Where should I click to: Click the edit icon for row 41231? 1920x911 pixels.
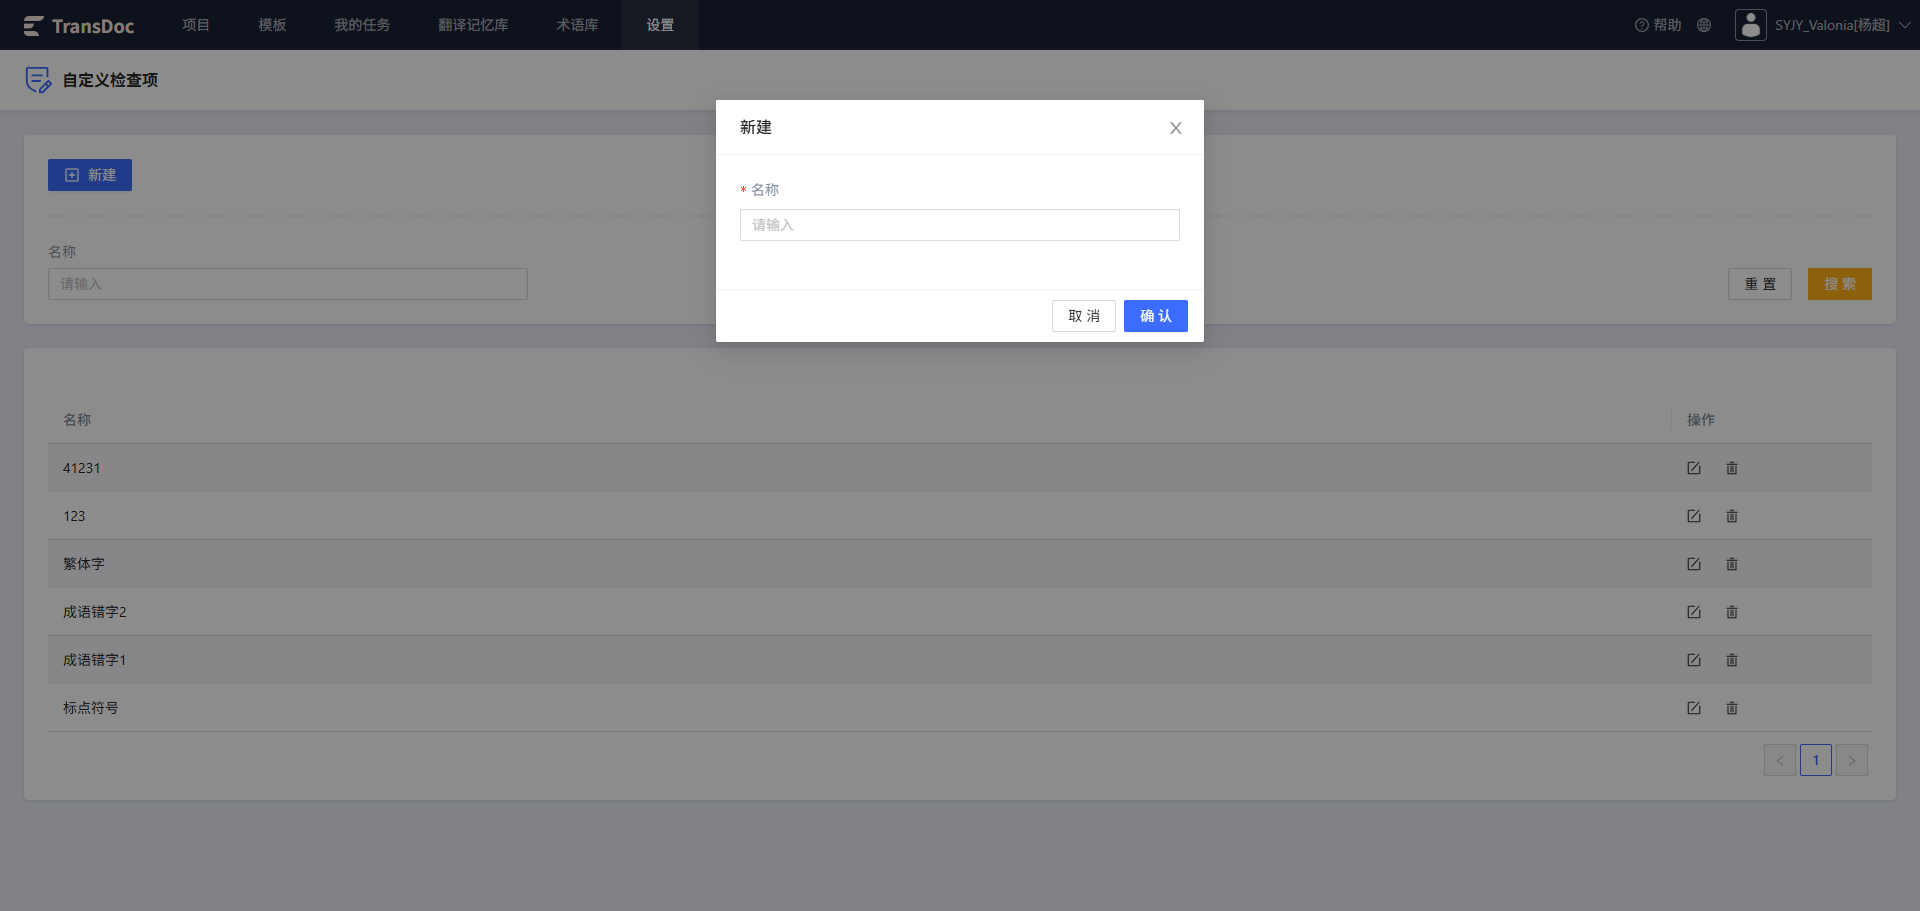(x=1694, y=468)
